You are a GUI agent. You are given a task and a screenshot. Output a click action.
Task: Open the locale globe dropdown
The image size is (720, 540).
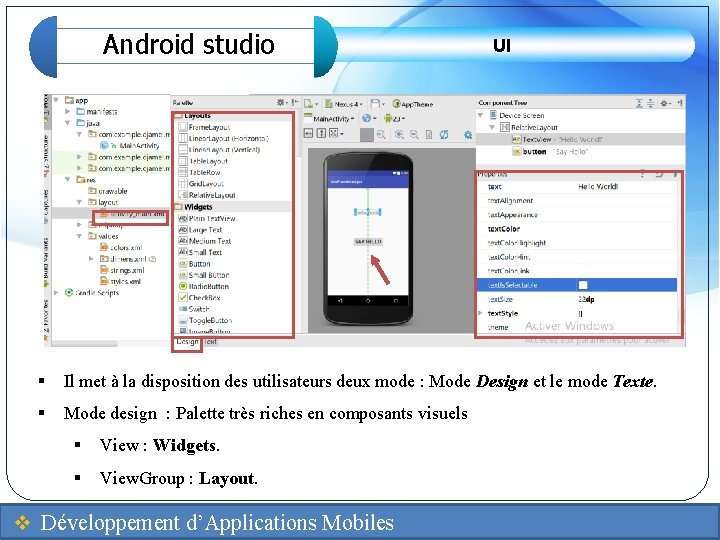tap(369, 118)
